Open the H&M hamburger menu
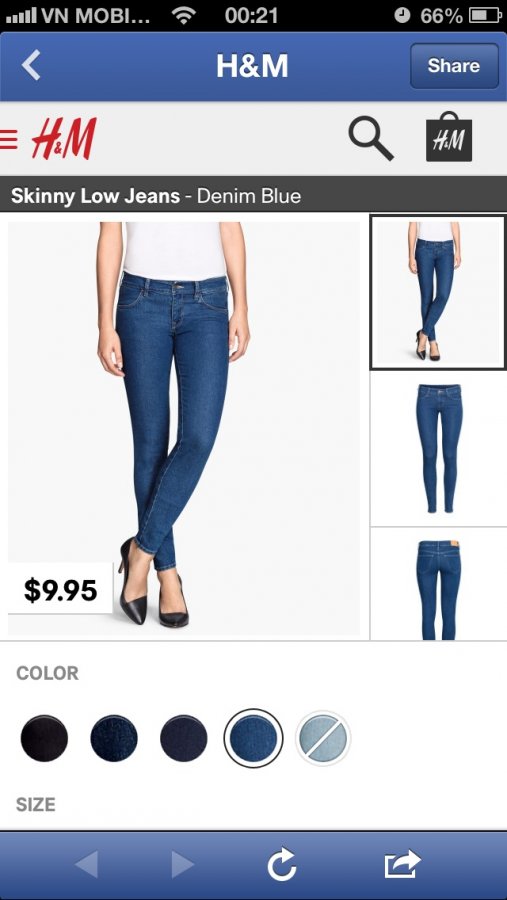The height and width of the screenshot is (900, 507). [8, 138]
